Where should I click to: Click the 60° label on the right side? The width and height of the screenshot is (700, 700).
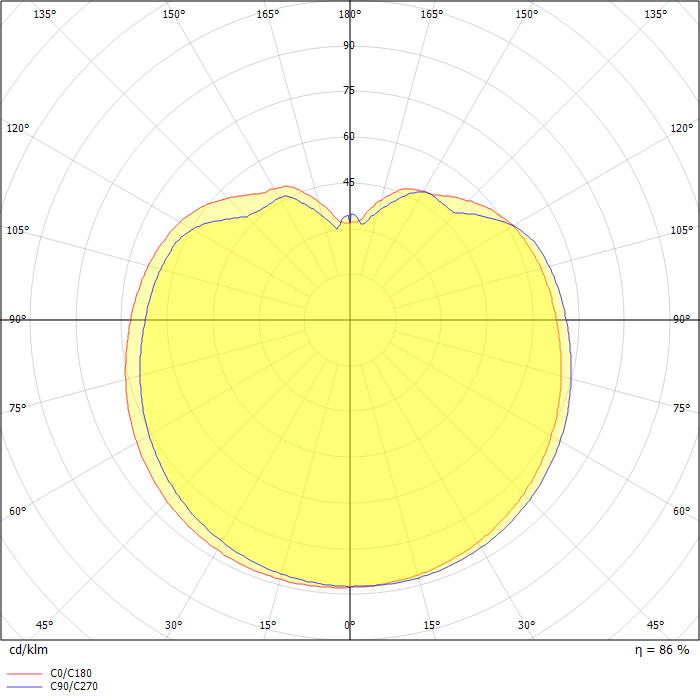pos(682,511)
